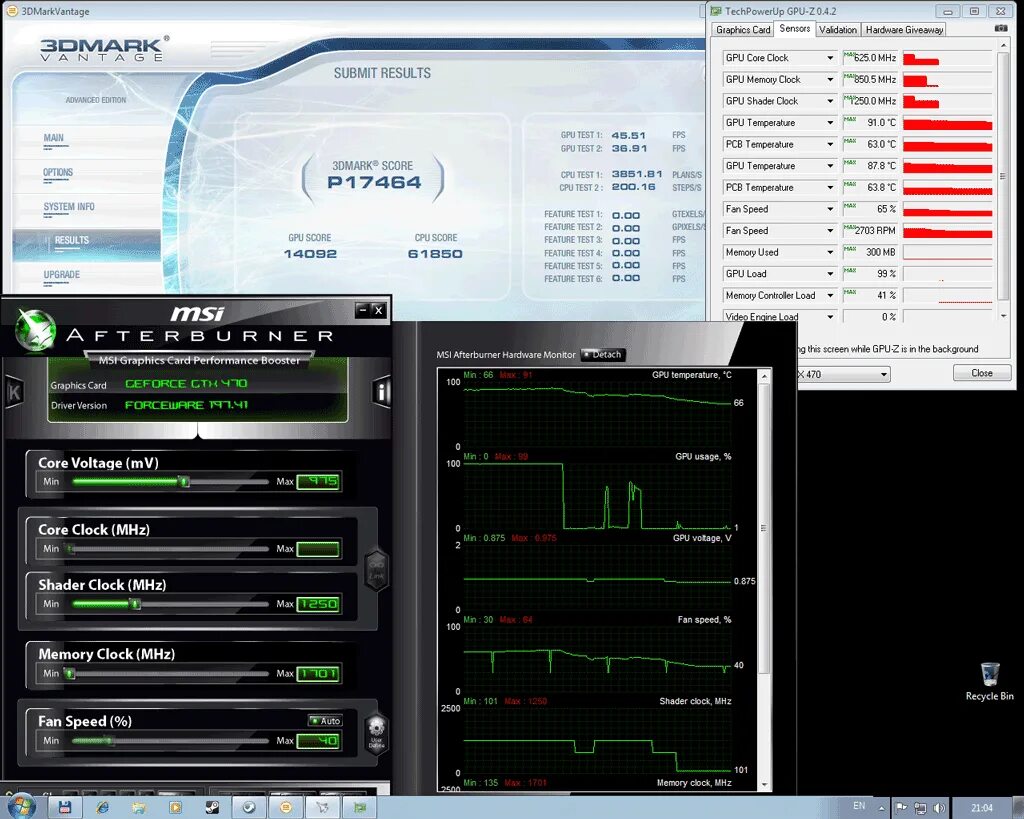Click the 3DMark Vantage title bar icon
The width and height of the screenshot is (1024, 819).
coord(11,11)
